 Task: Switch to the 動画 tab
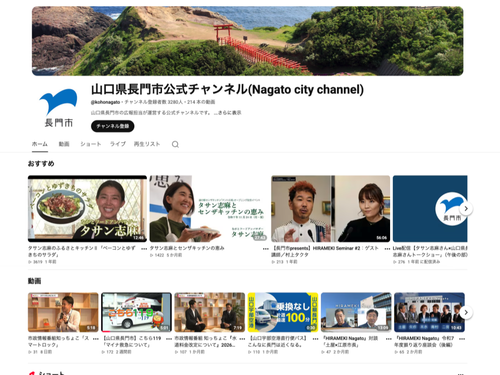click(x=64, y=144)
